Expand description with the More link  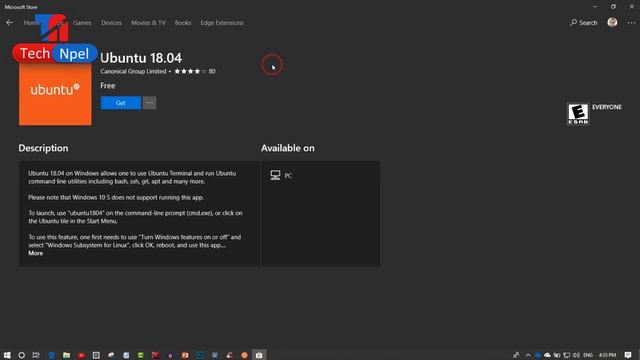[36, 253]
